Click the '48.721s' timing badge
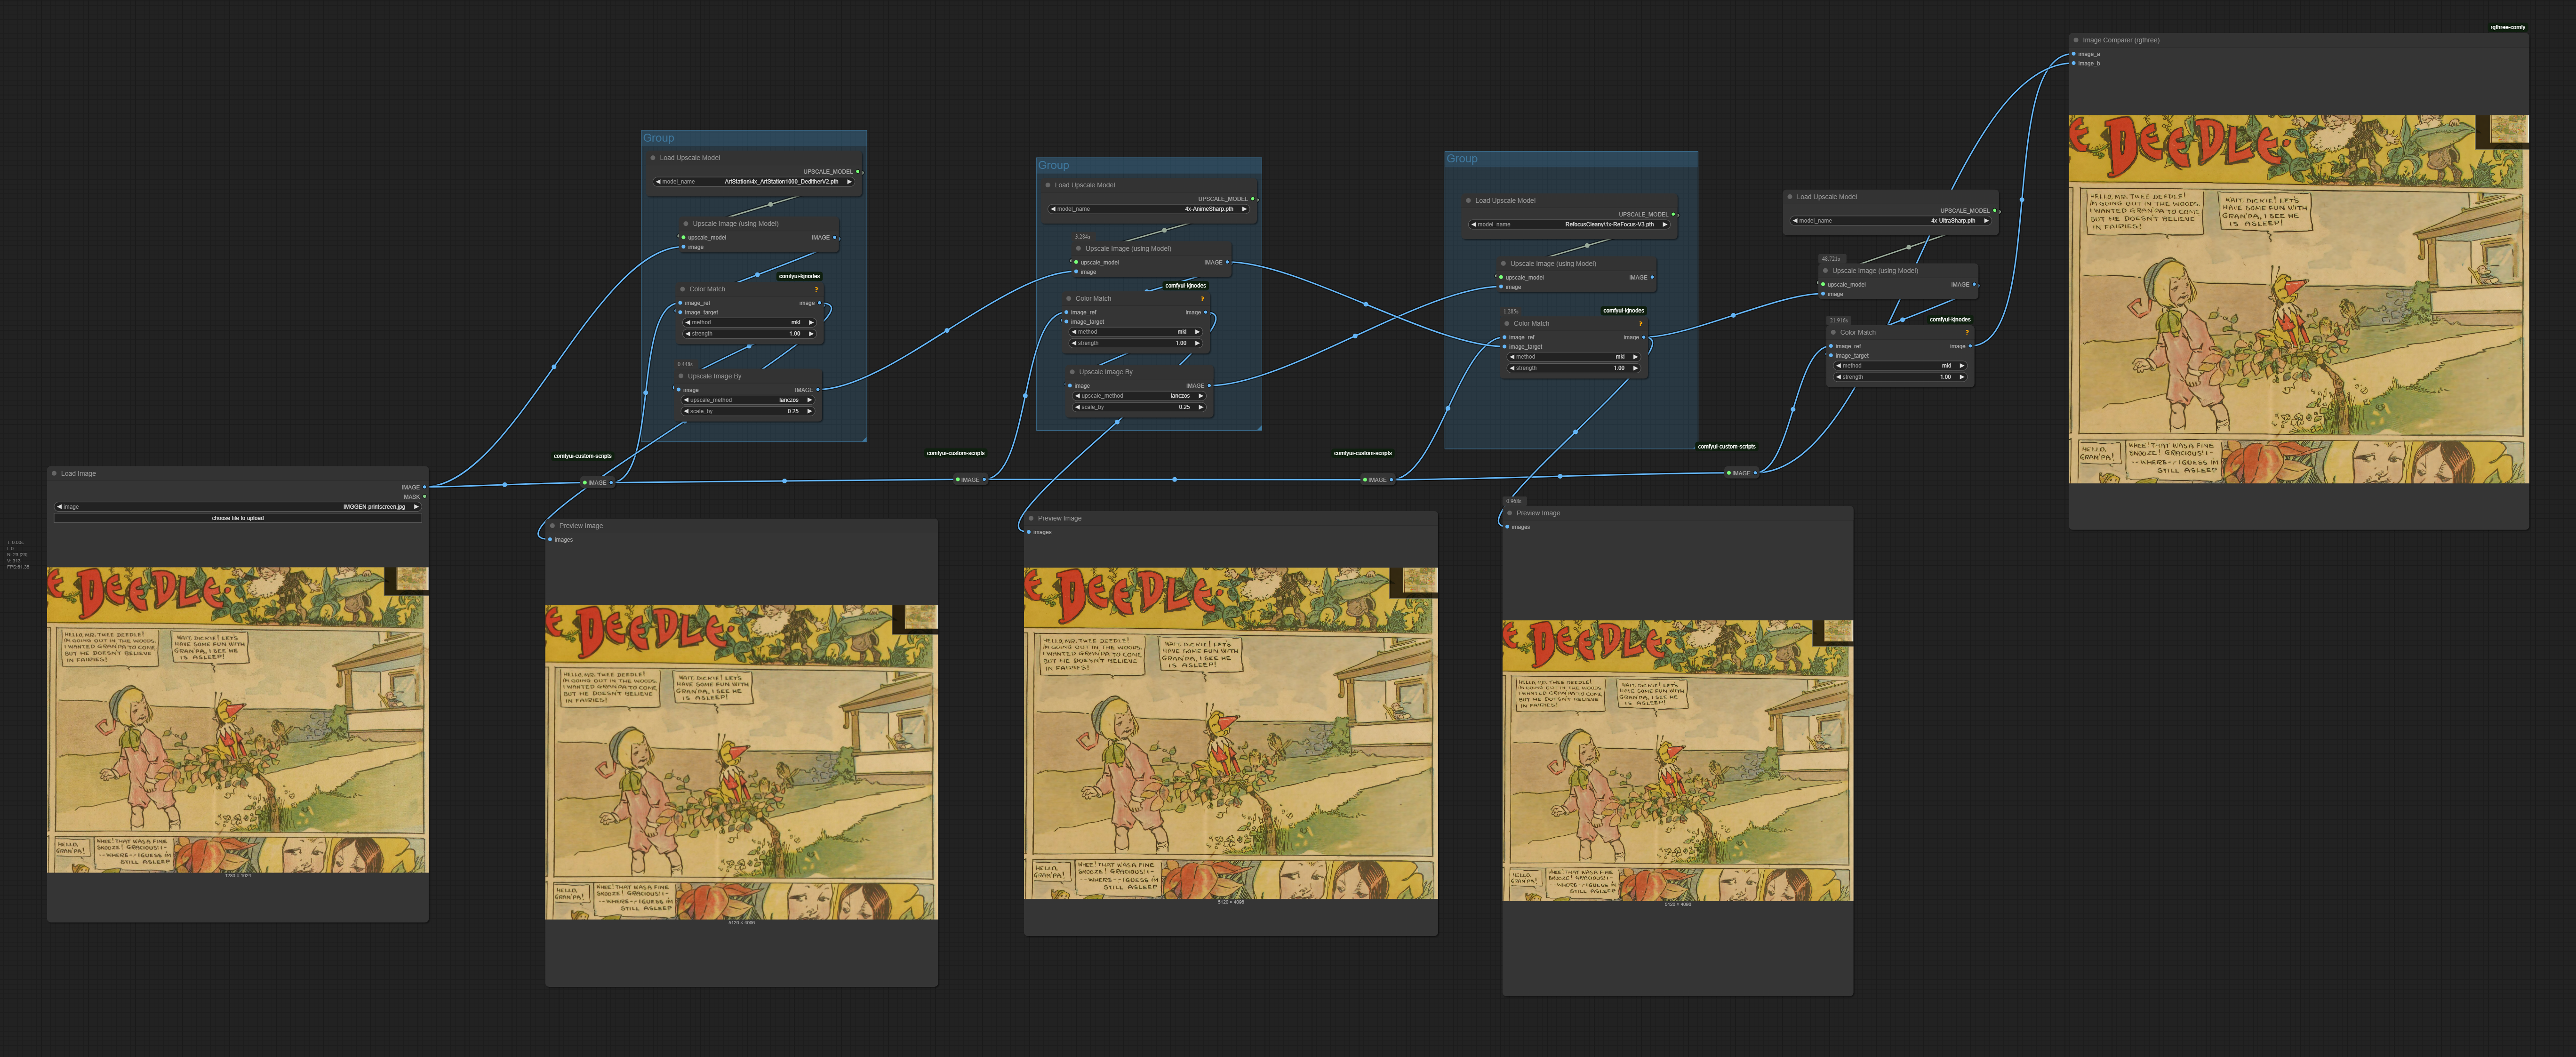The width and height of the screenshot is (2576, 1057). point(1831,259)
